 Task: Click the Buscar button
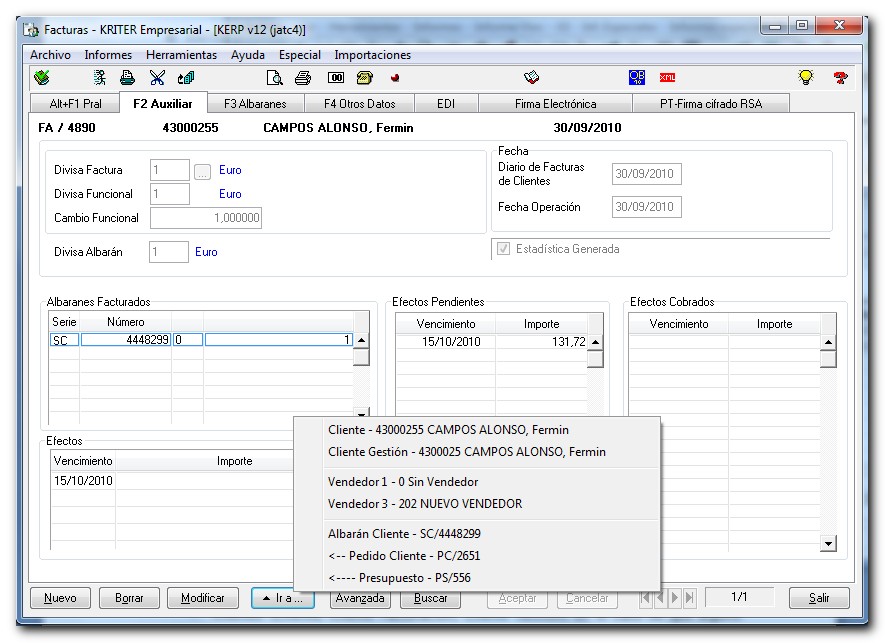point(430,599)
